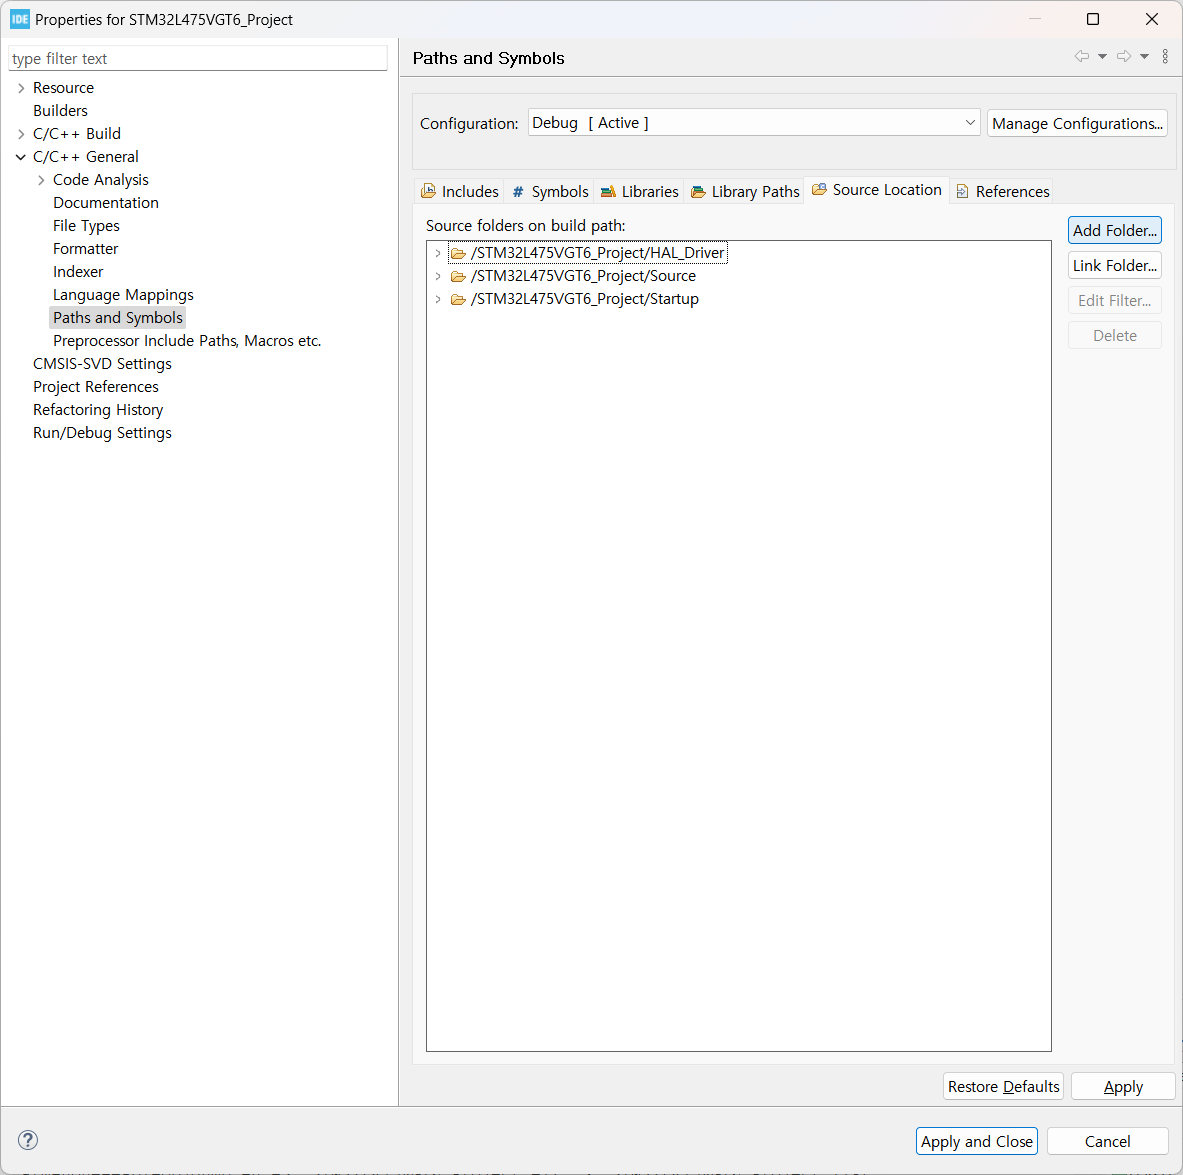The width and height of the screenshot is (1183, 1175).
Task: Click the Cancel button
Action: click(1108, 1141)
